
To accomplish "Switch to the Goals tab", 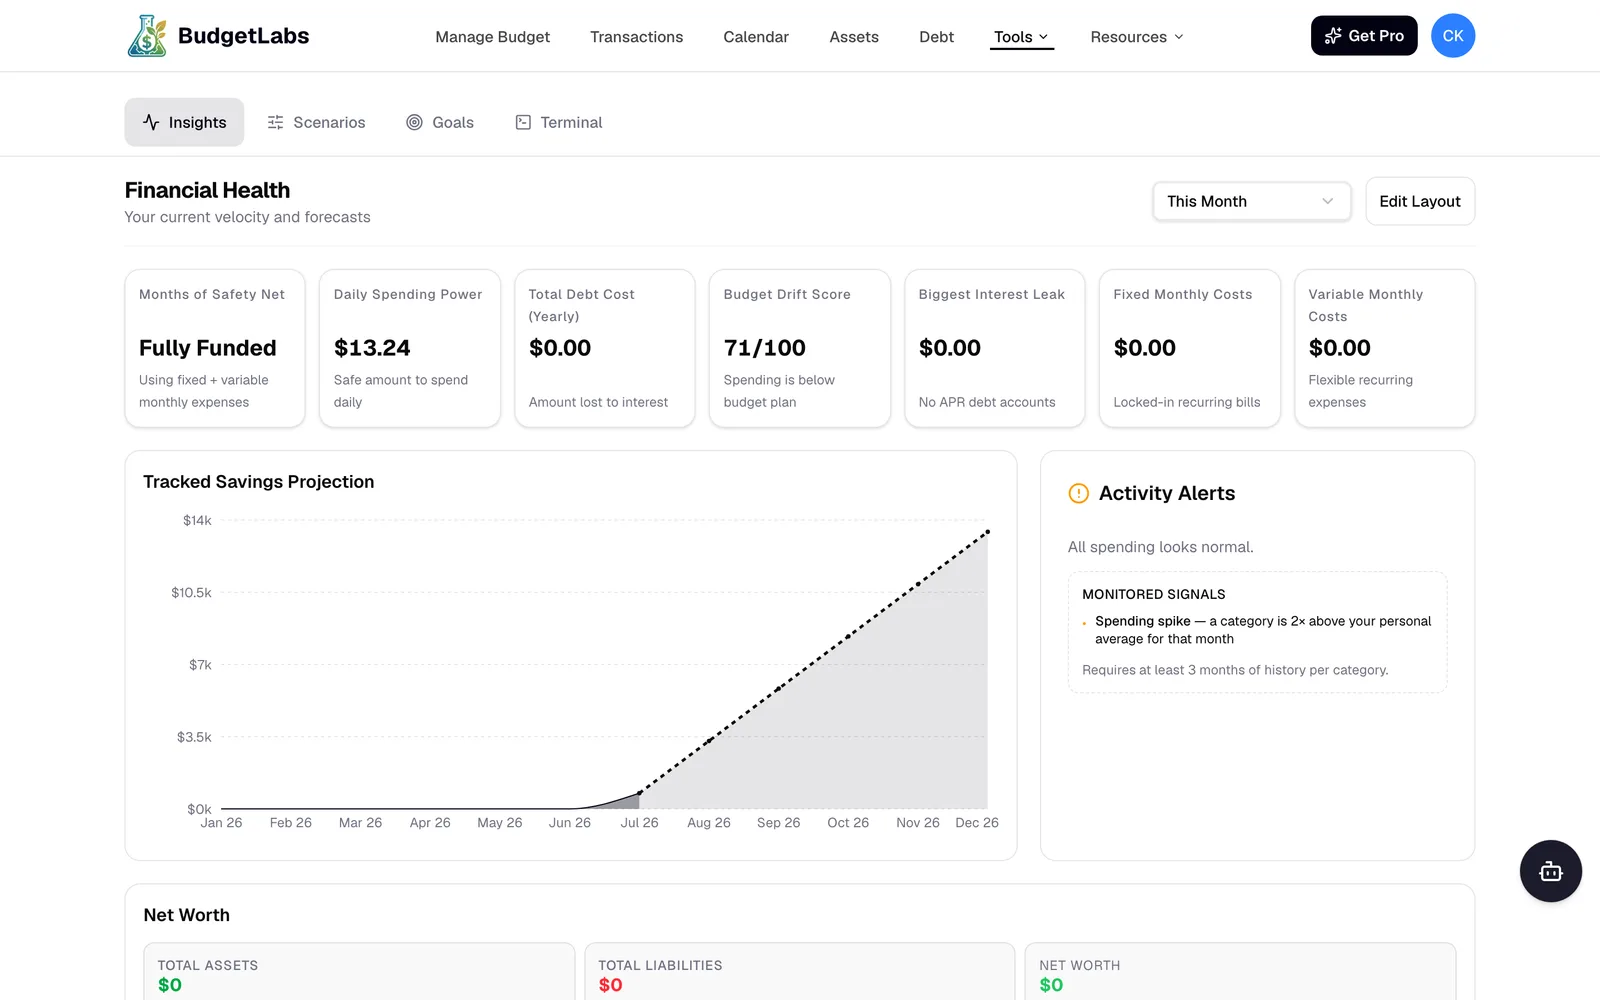I will point(440,122).
